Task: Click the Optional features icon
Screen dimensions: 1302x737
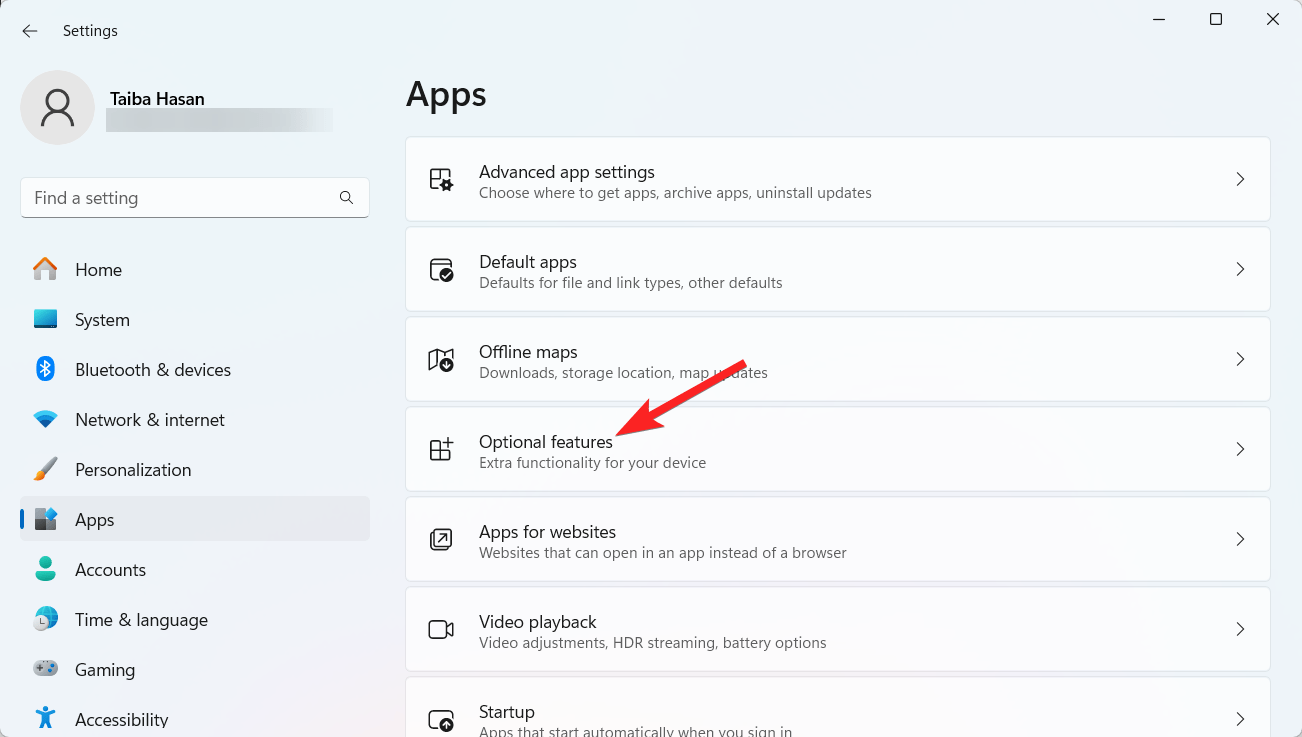Action: coord(441,449)
